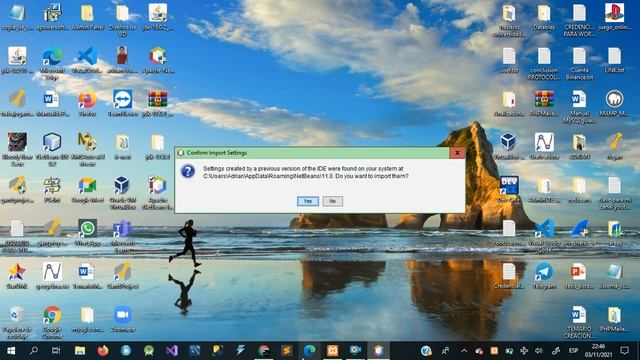Close the Confirm Import Settings dialog
Screen dimensions: 640x360
coord(457,153)
